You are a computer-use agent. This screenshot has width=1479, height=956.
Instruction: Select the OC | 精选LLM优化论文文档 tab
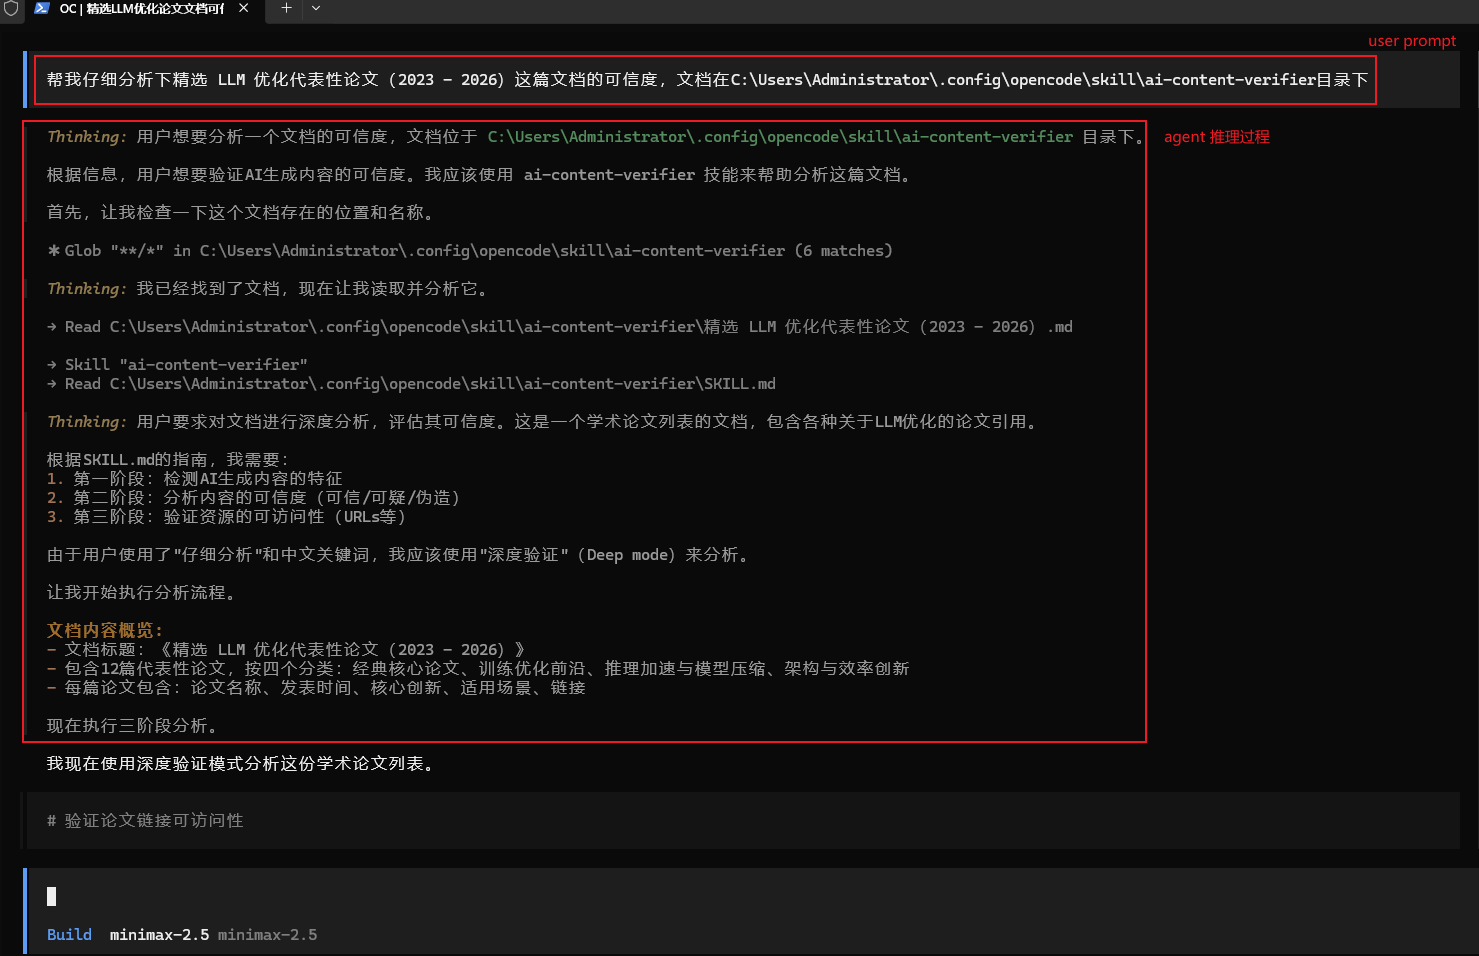point(141,9)
